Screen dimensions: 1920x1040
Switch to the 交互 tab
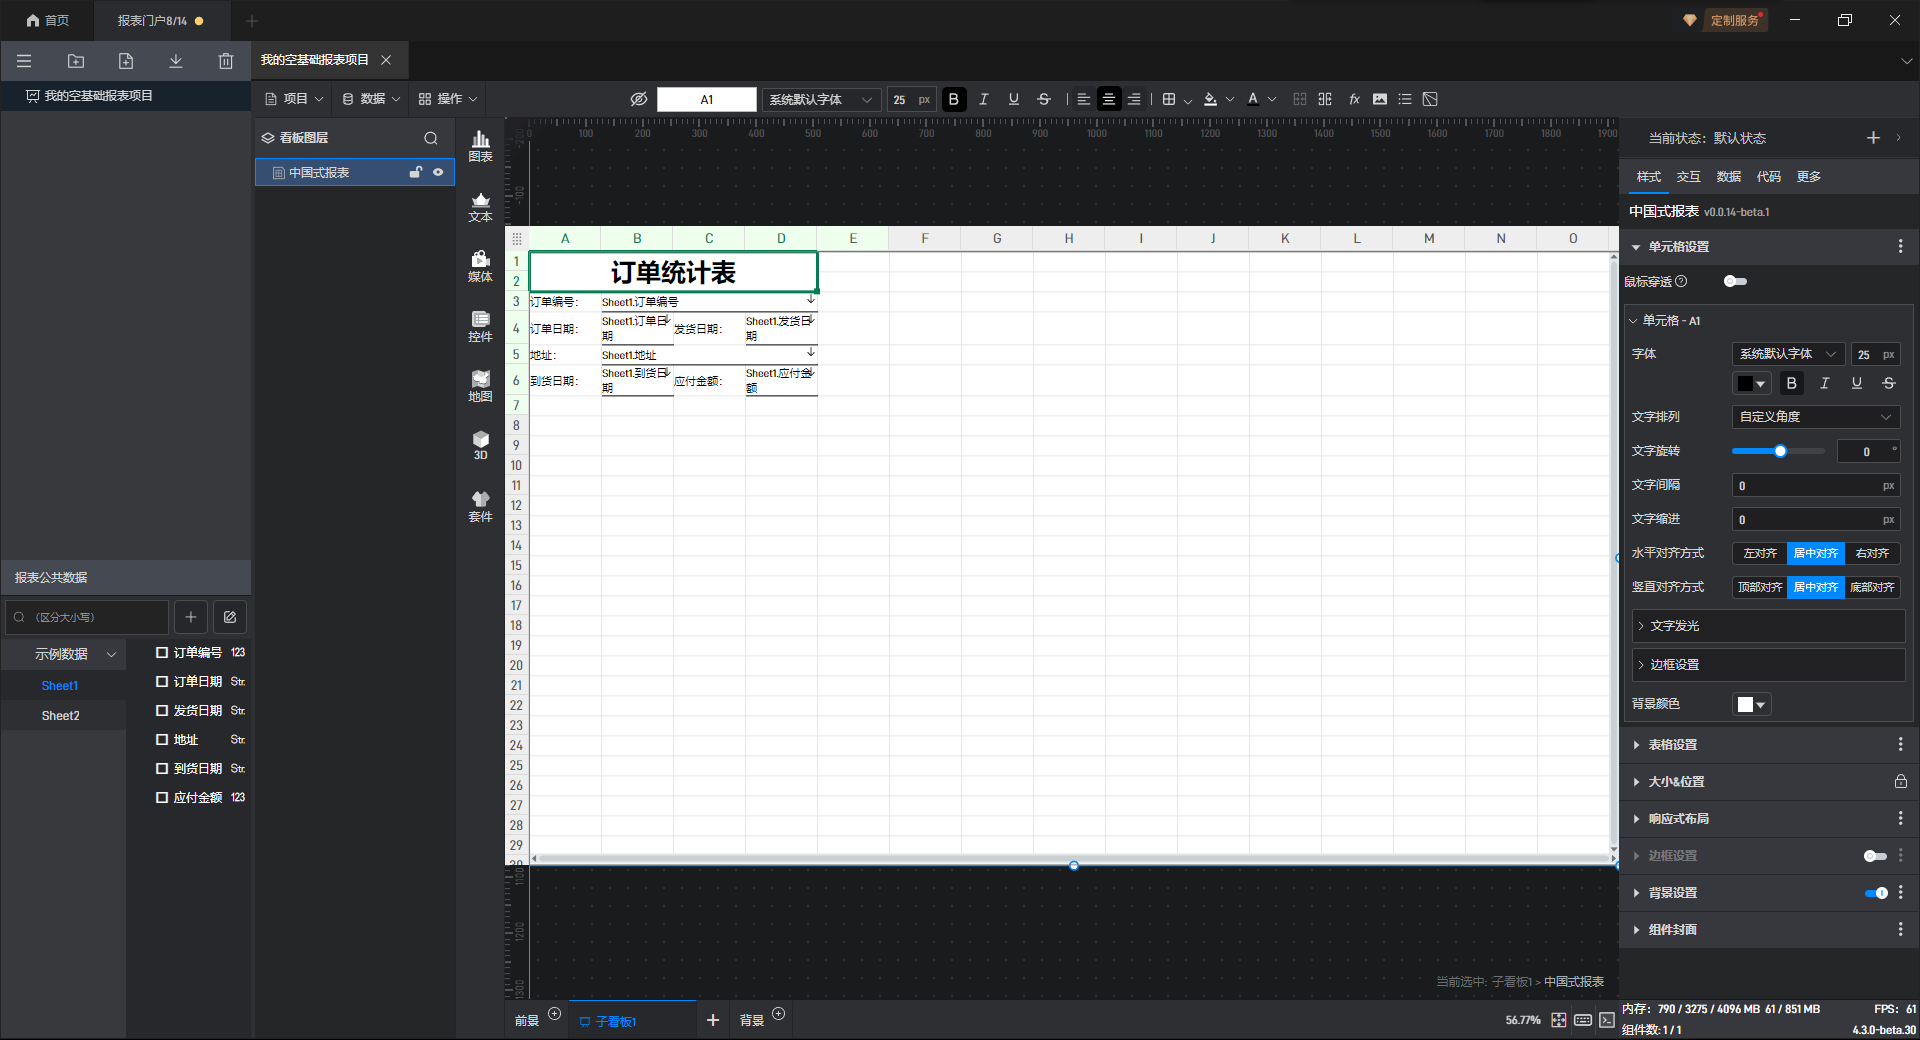click(x=1688, y=177)
